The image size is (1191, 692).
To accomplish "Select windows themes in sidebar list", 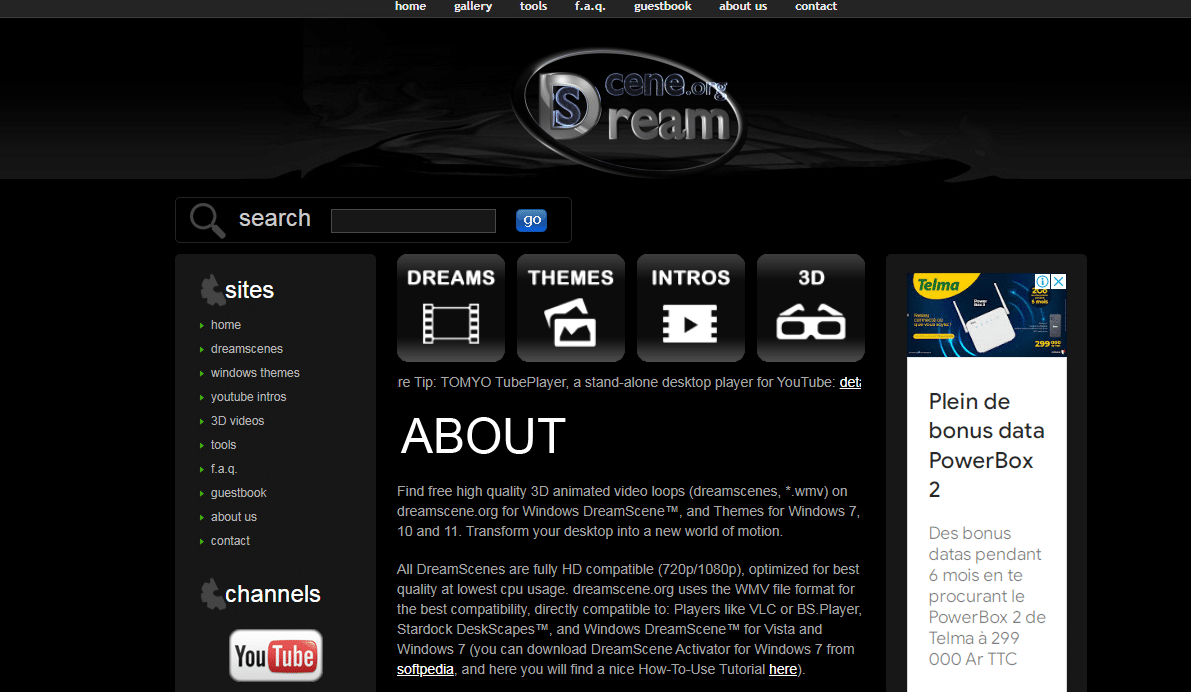I will [255, 373].
